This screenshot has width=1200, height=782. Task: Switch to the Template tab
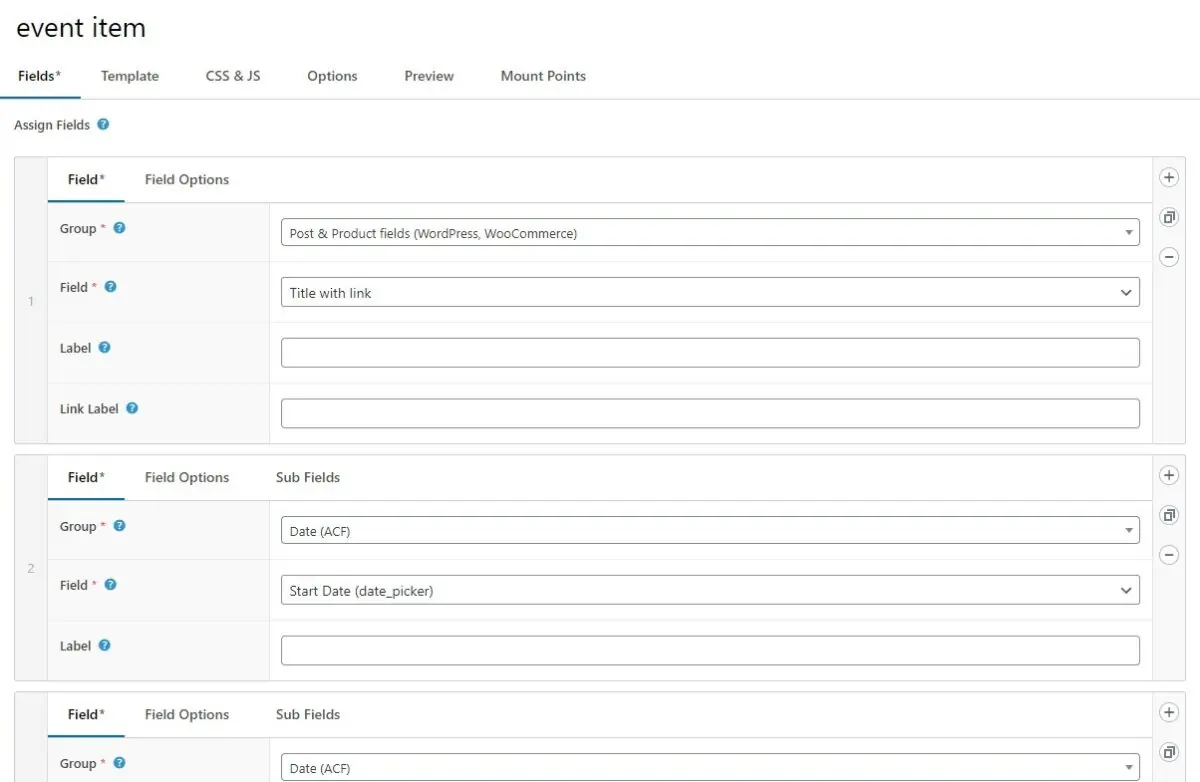129,75
